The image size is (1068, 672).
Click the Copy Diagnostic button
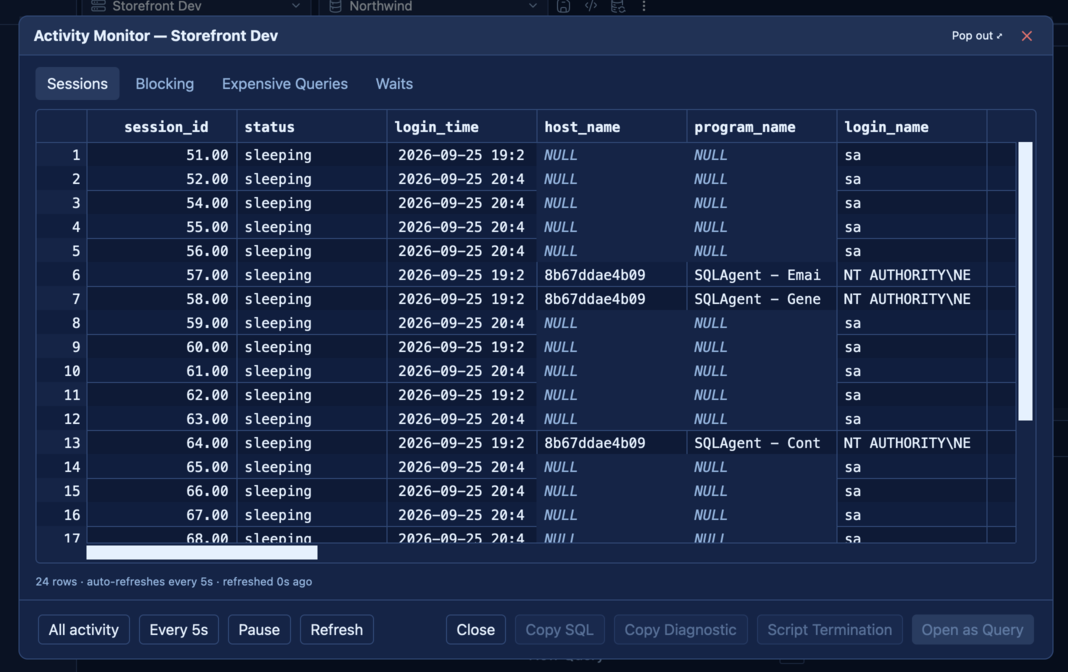tap(680, 630)
